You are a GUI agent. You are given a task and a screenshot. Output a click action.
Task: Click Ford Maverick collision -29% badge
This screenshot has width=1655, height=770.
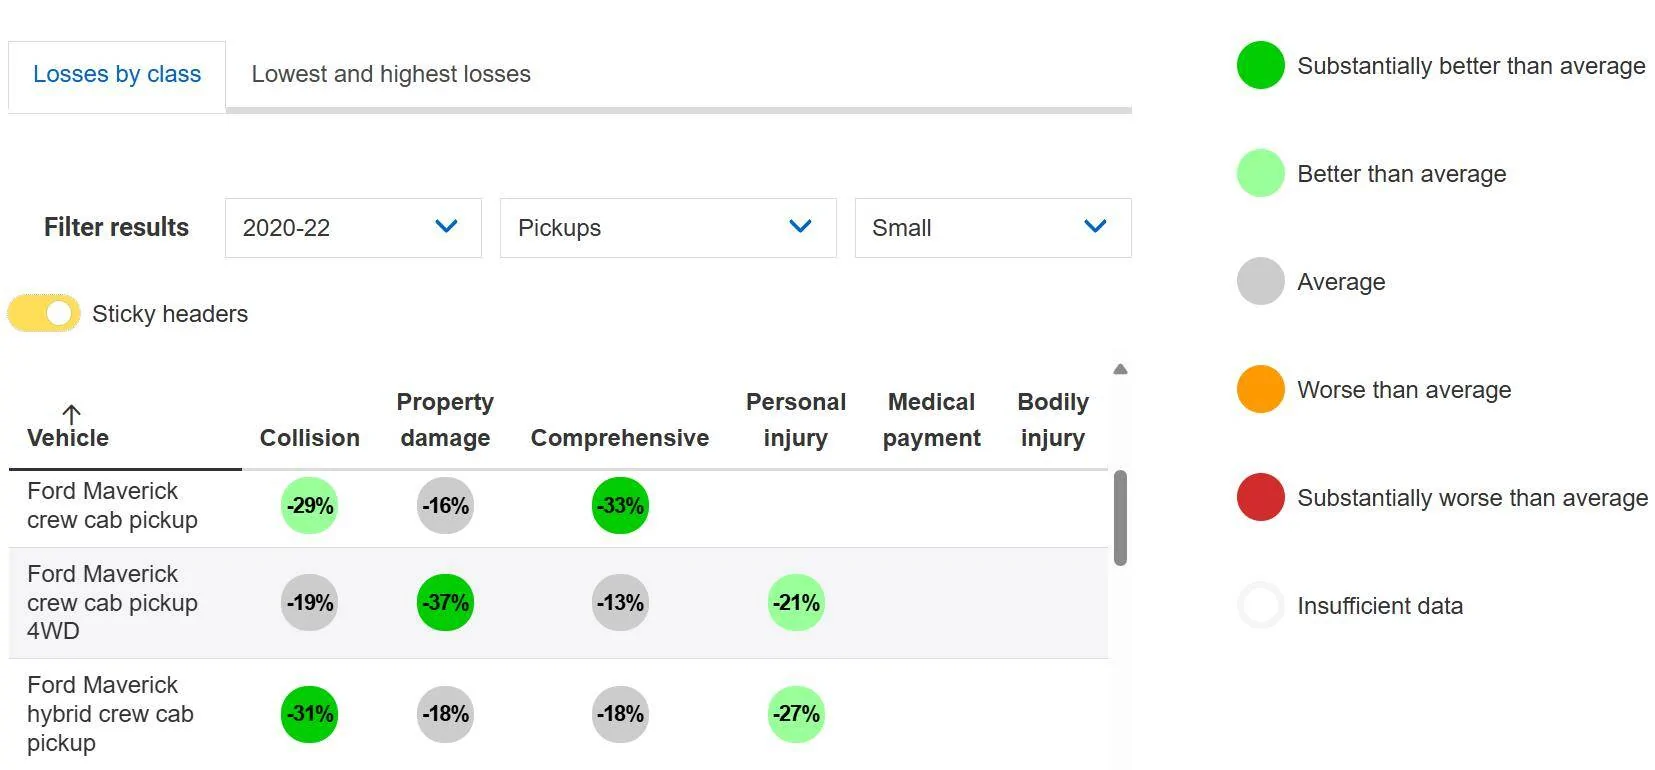[x=309, y=506]
